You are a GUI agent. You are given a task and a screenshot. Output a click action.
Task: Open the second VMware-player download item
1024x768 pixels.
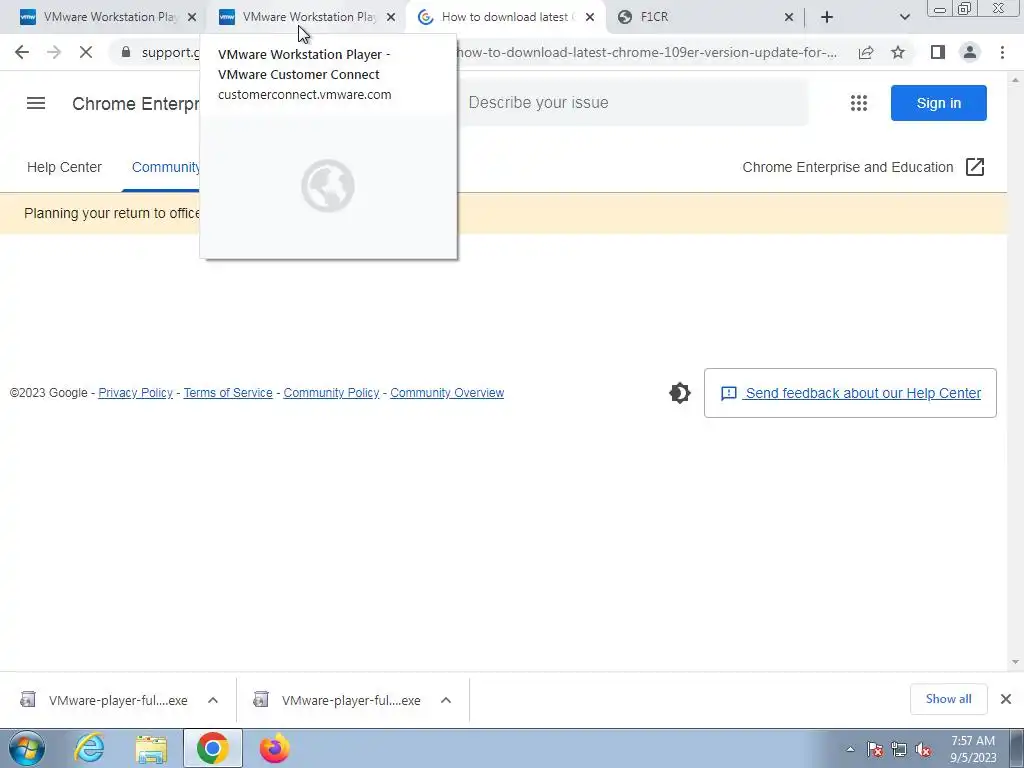(338, 700)
